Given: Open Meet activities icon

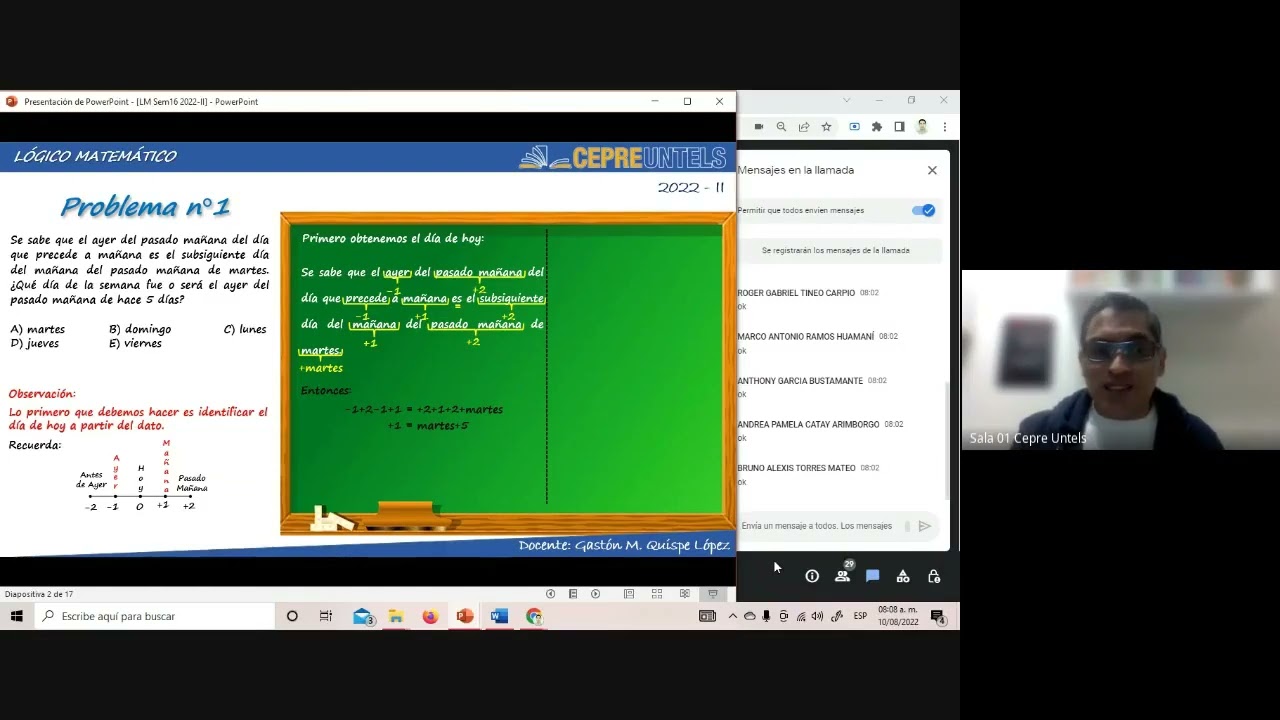Looking at the screenshot, I should tap(903, 576).
